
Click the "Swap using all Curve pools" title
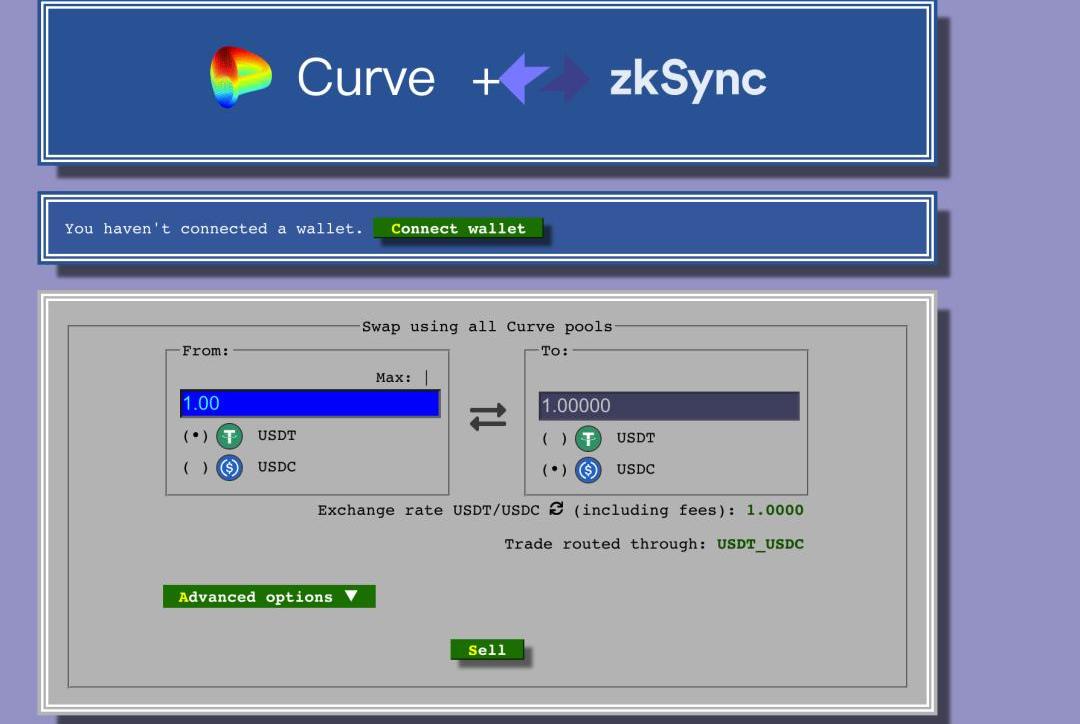point(487,327)
